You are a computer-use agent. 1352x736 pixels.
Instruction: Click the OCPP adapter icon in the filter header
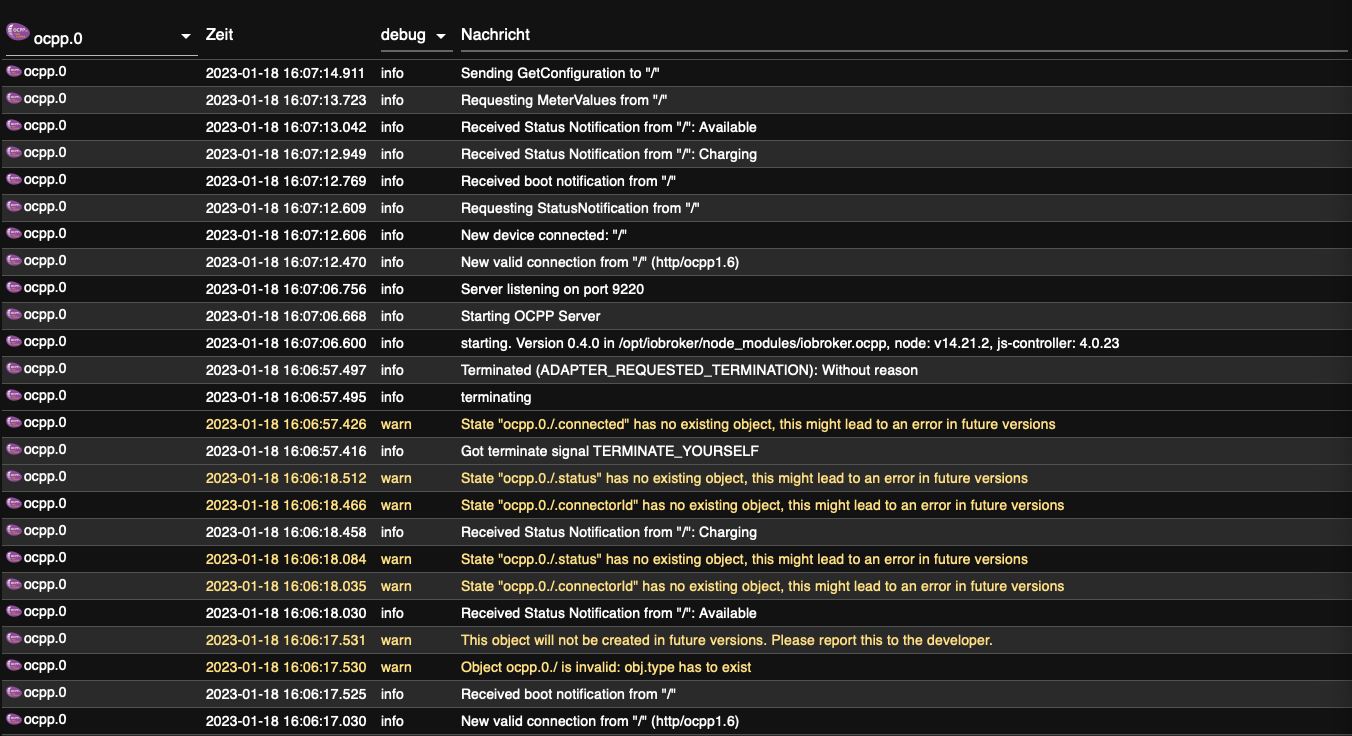point(18,32)
